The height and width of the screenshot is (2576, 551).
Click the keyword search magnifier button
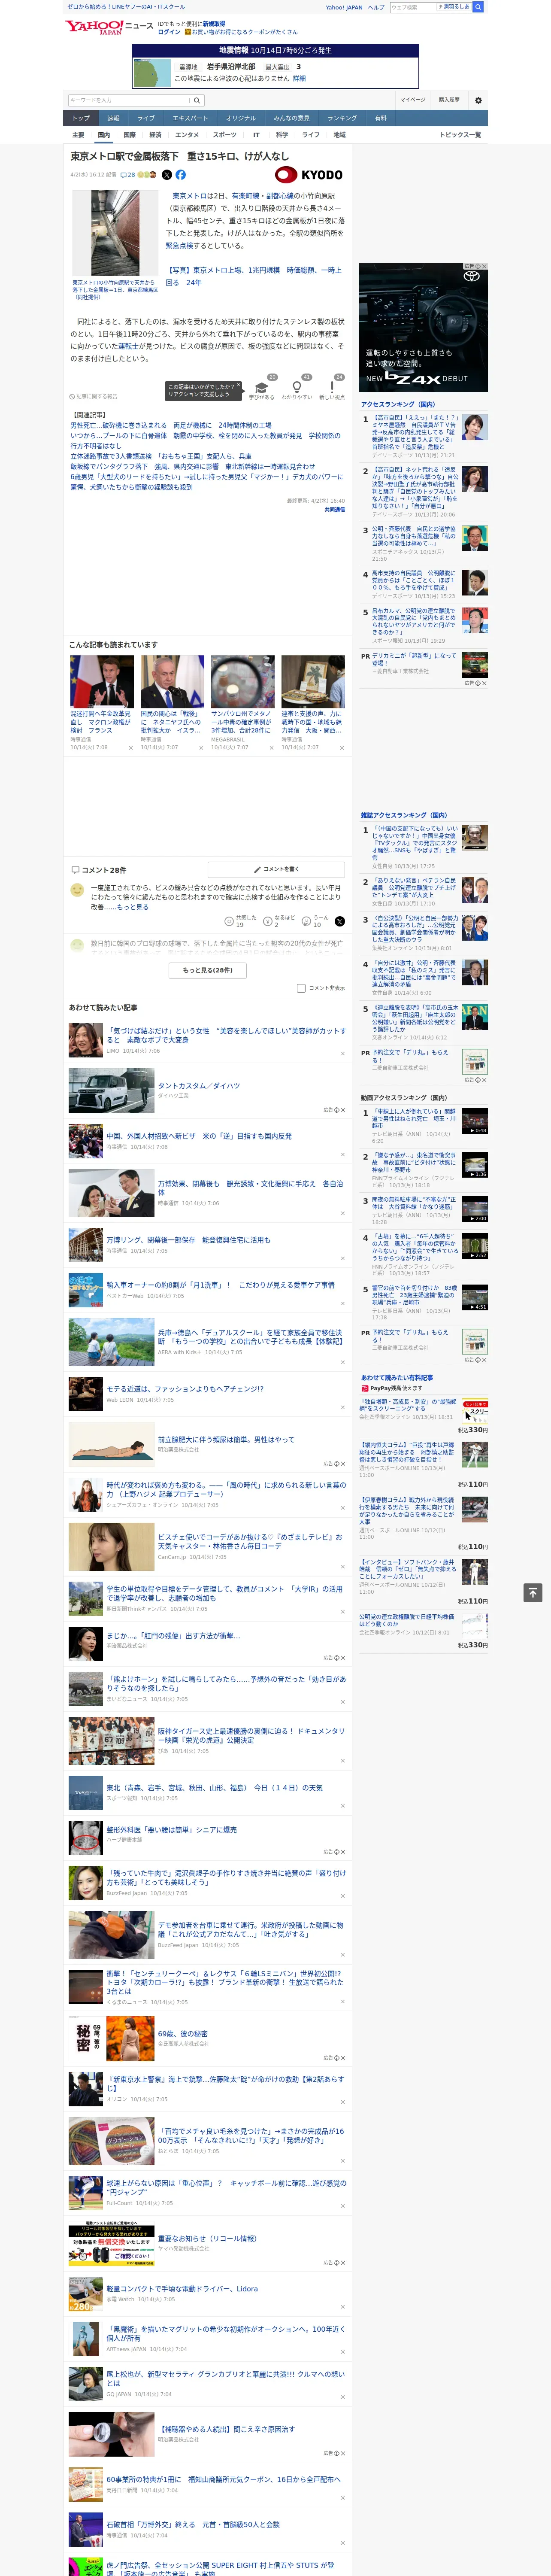[x=197, y=100]
